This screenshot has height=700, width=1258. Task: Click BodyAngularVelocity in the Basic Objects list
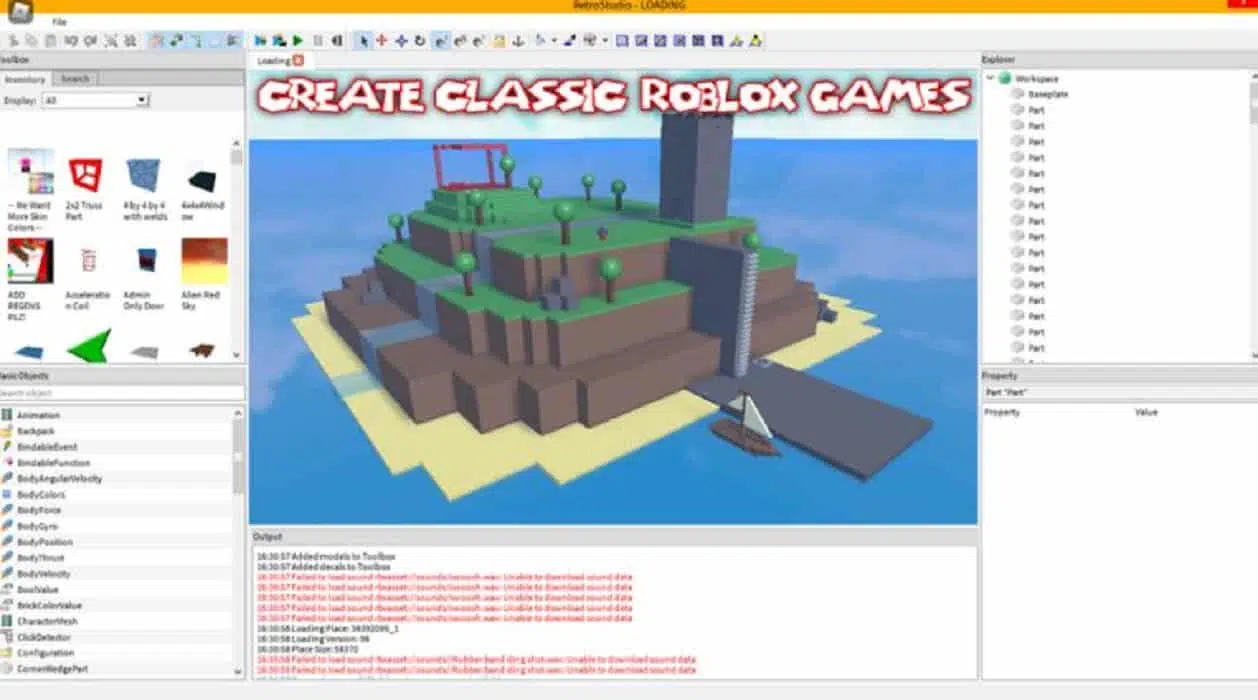click(59, 479)
